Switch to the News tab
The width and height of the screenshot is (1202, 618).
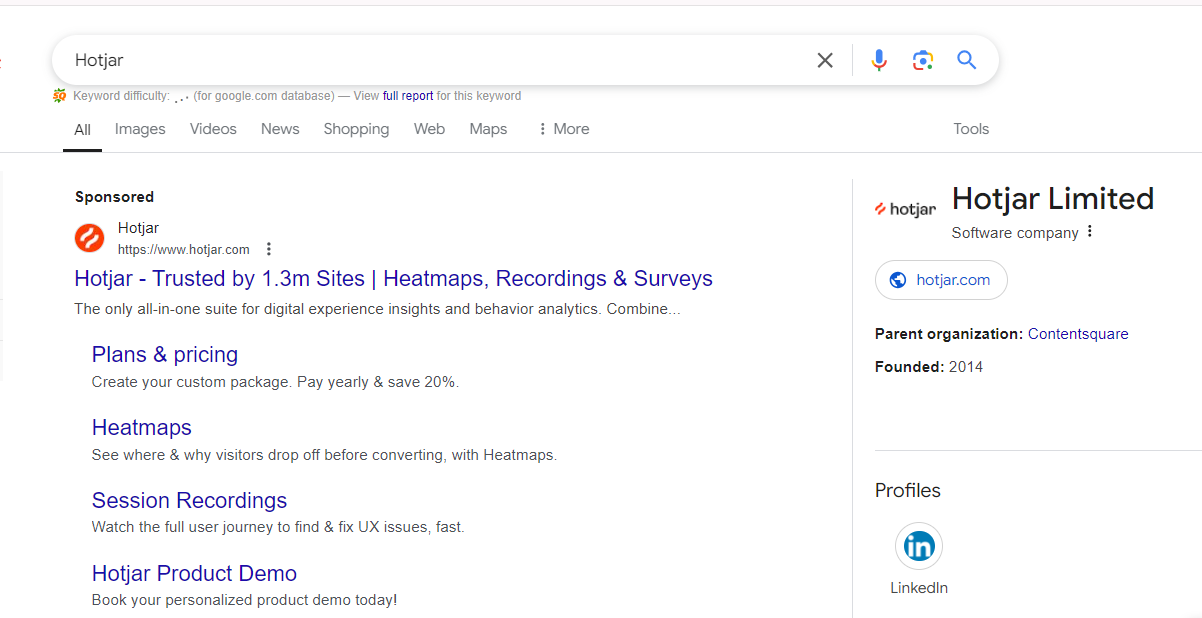point(280,129)
